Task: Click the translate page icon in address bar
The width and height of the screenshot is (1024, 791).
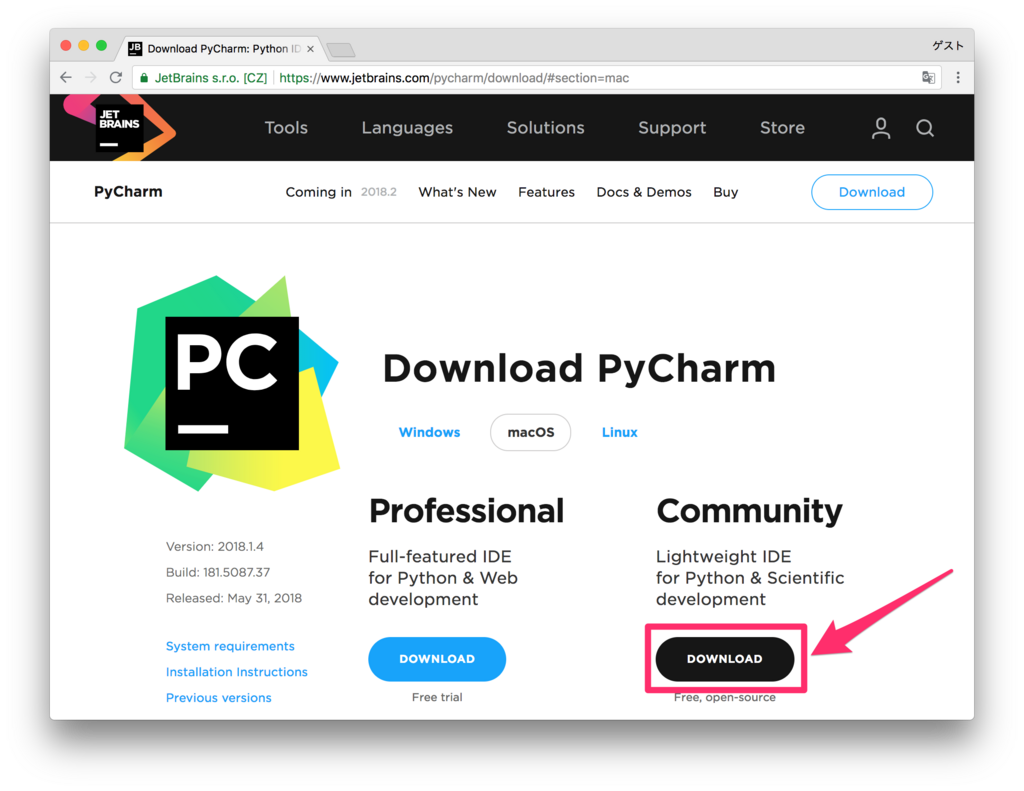Action: [928, 78]
